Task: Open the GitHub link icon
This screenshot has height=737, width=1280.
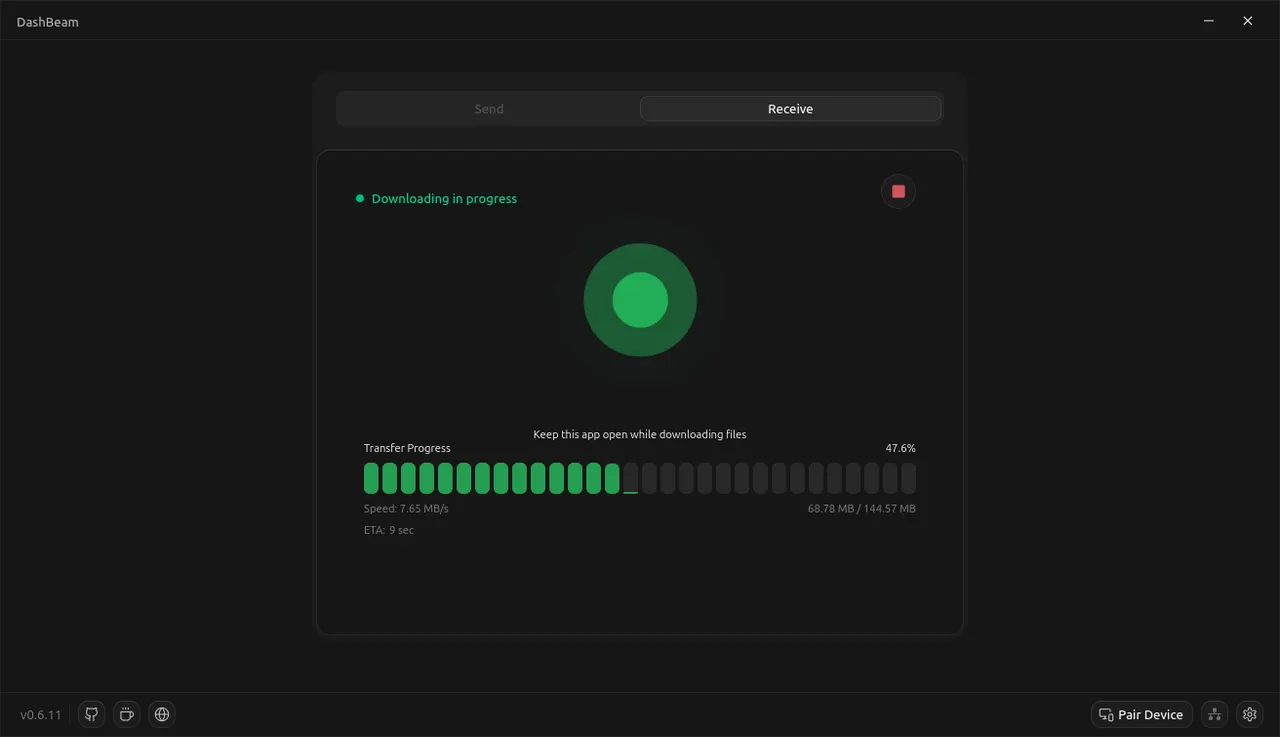Action: 91,714
